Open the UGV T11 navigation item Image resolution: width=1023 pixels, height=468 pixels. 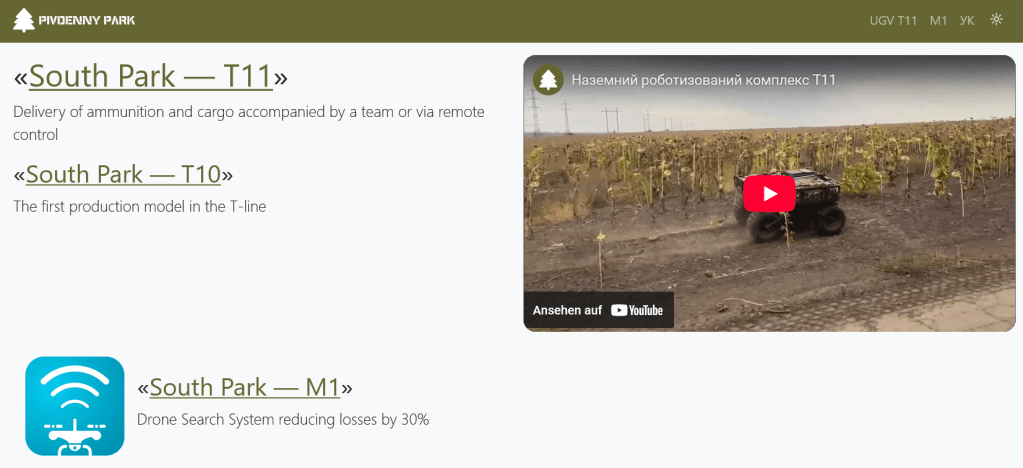893,20
